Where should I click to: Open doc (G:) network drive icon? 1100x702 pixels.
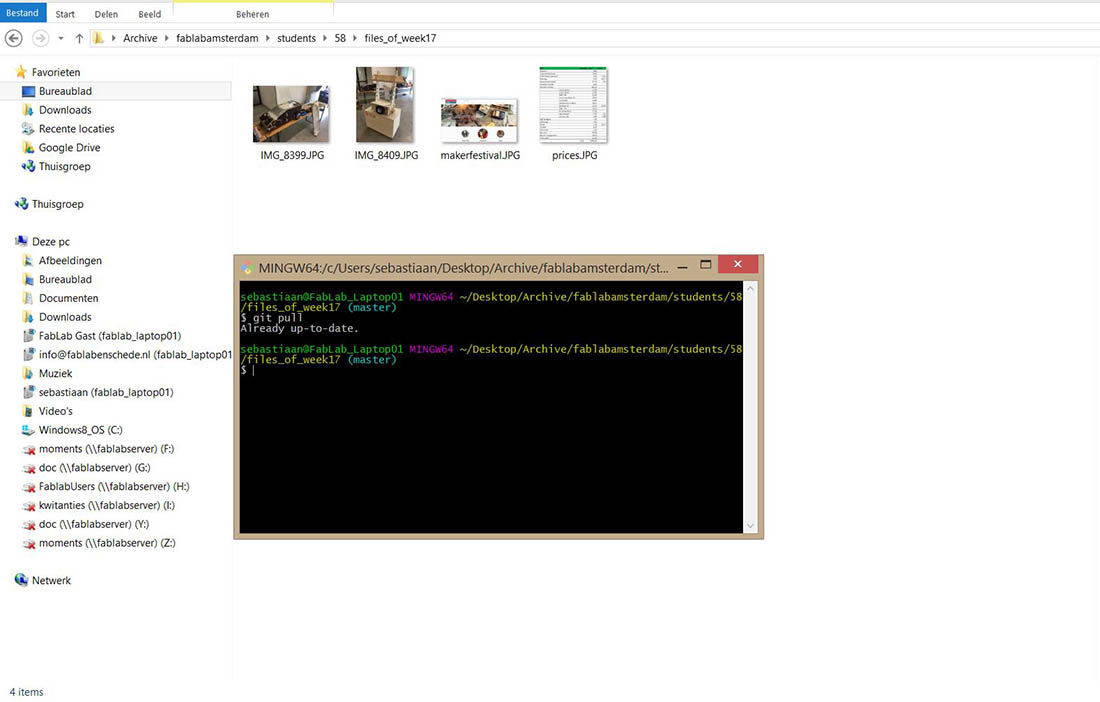coord(28,468)
